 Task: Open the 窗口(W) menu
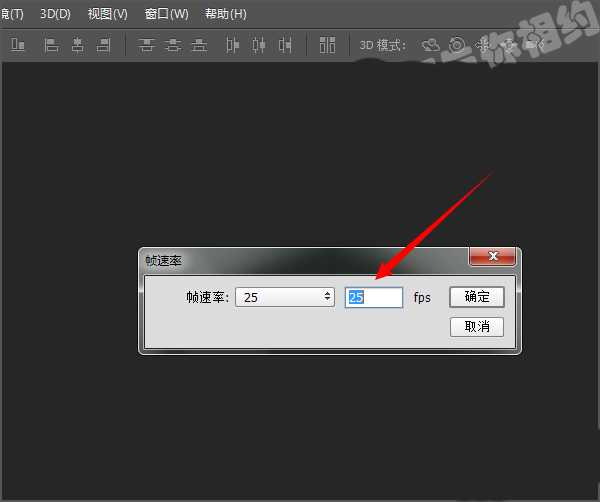pos(166,14)
